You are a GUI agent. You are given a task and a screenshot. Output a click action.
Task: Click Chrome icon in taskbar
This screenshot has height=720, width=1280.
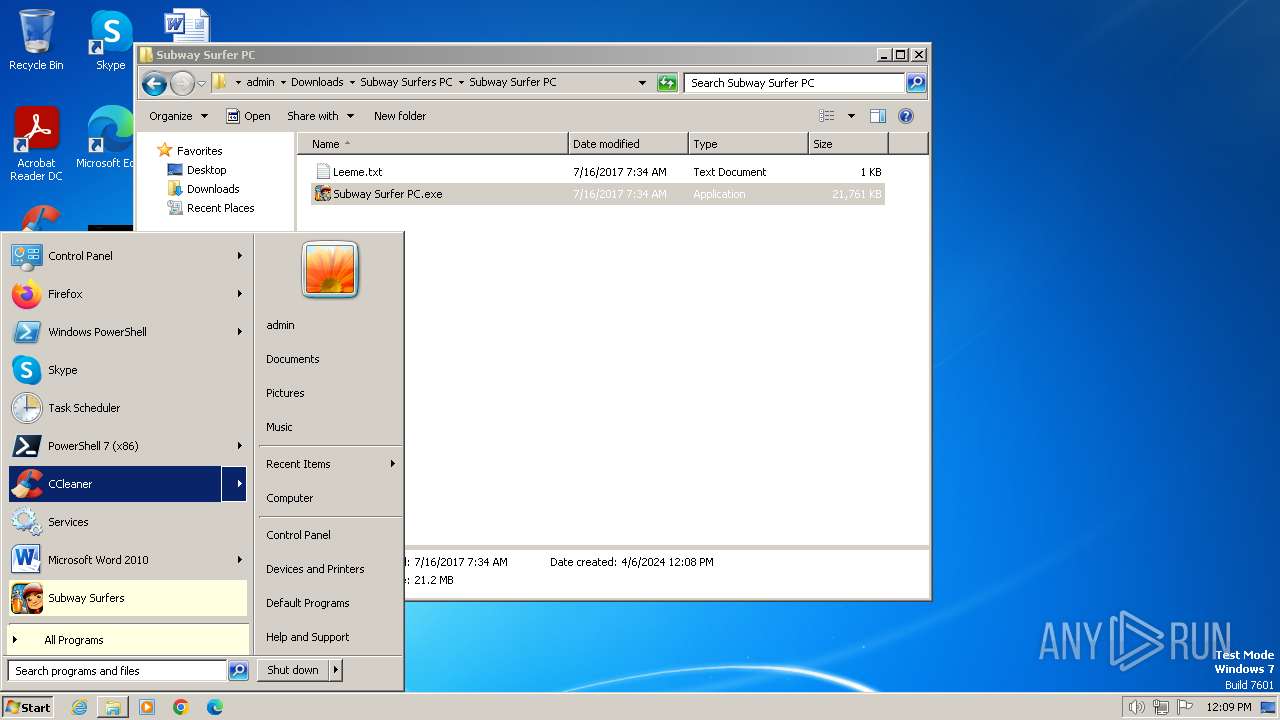[x=181, y=707]
